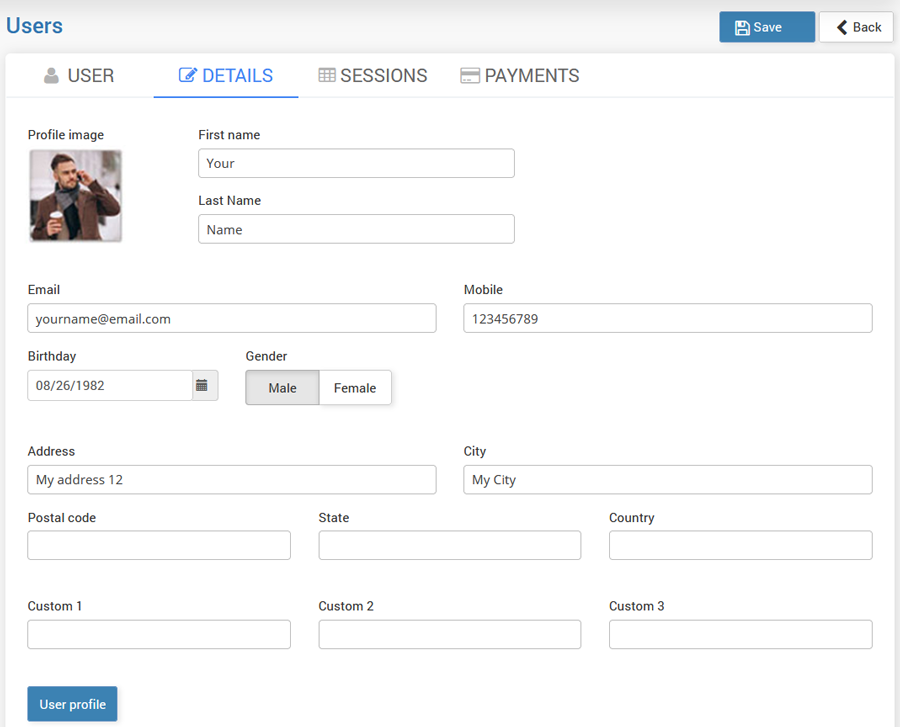Viewport: 900px width, 727px height.
Task: Go Back to the users list
Action: [x=856, y=27]
